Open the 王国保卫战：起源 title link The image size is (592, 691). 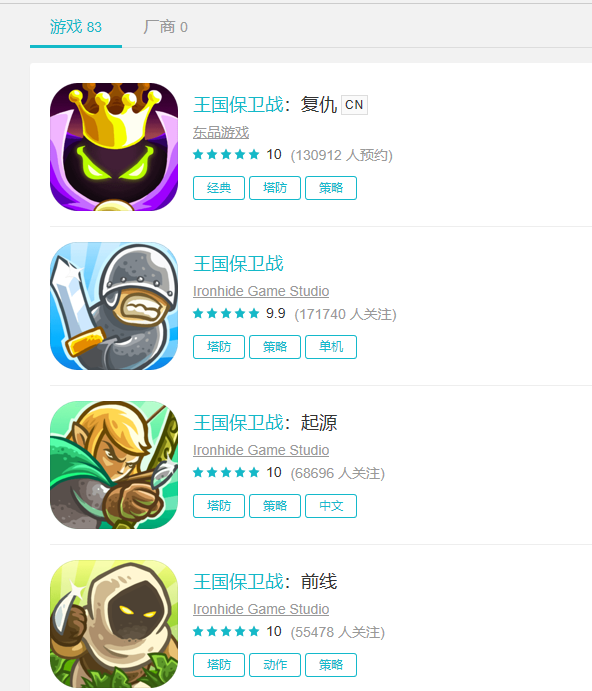click(265, 423)
